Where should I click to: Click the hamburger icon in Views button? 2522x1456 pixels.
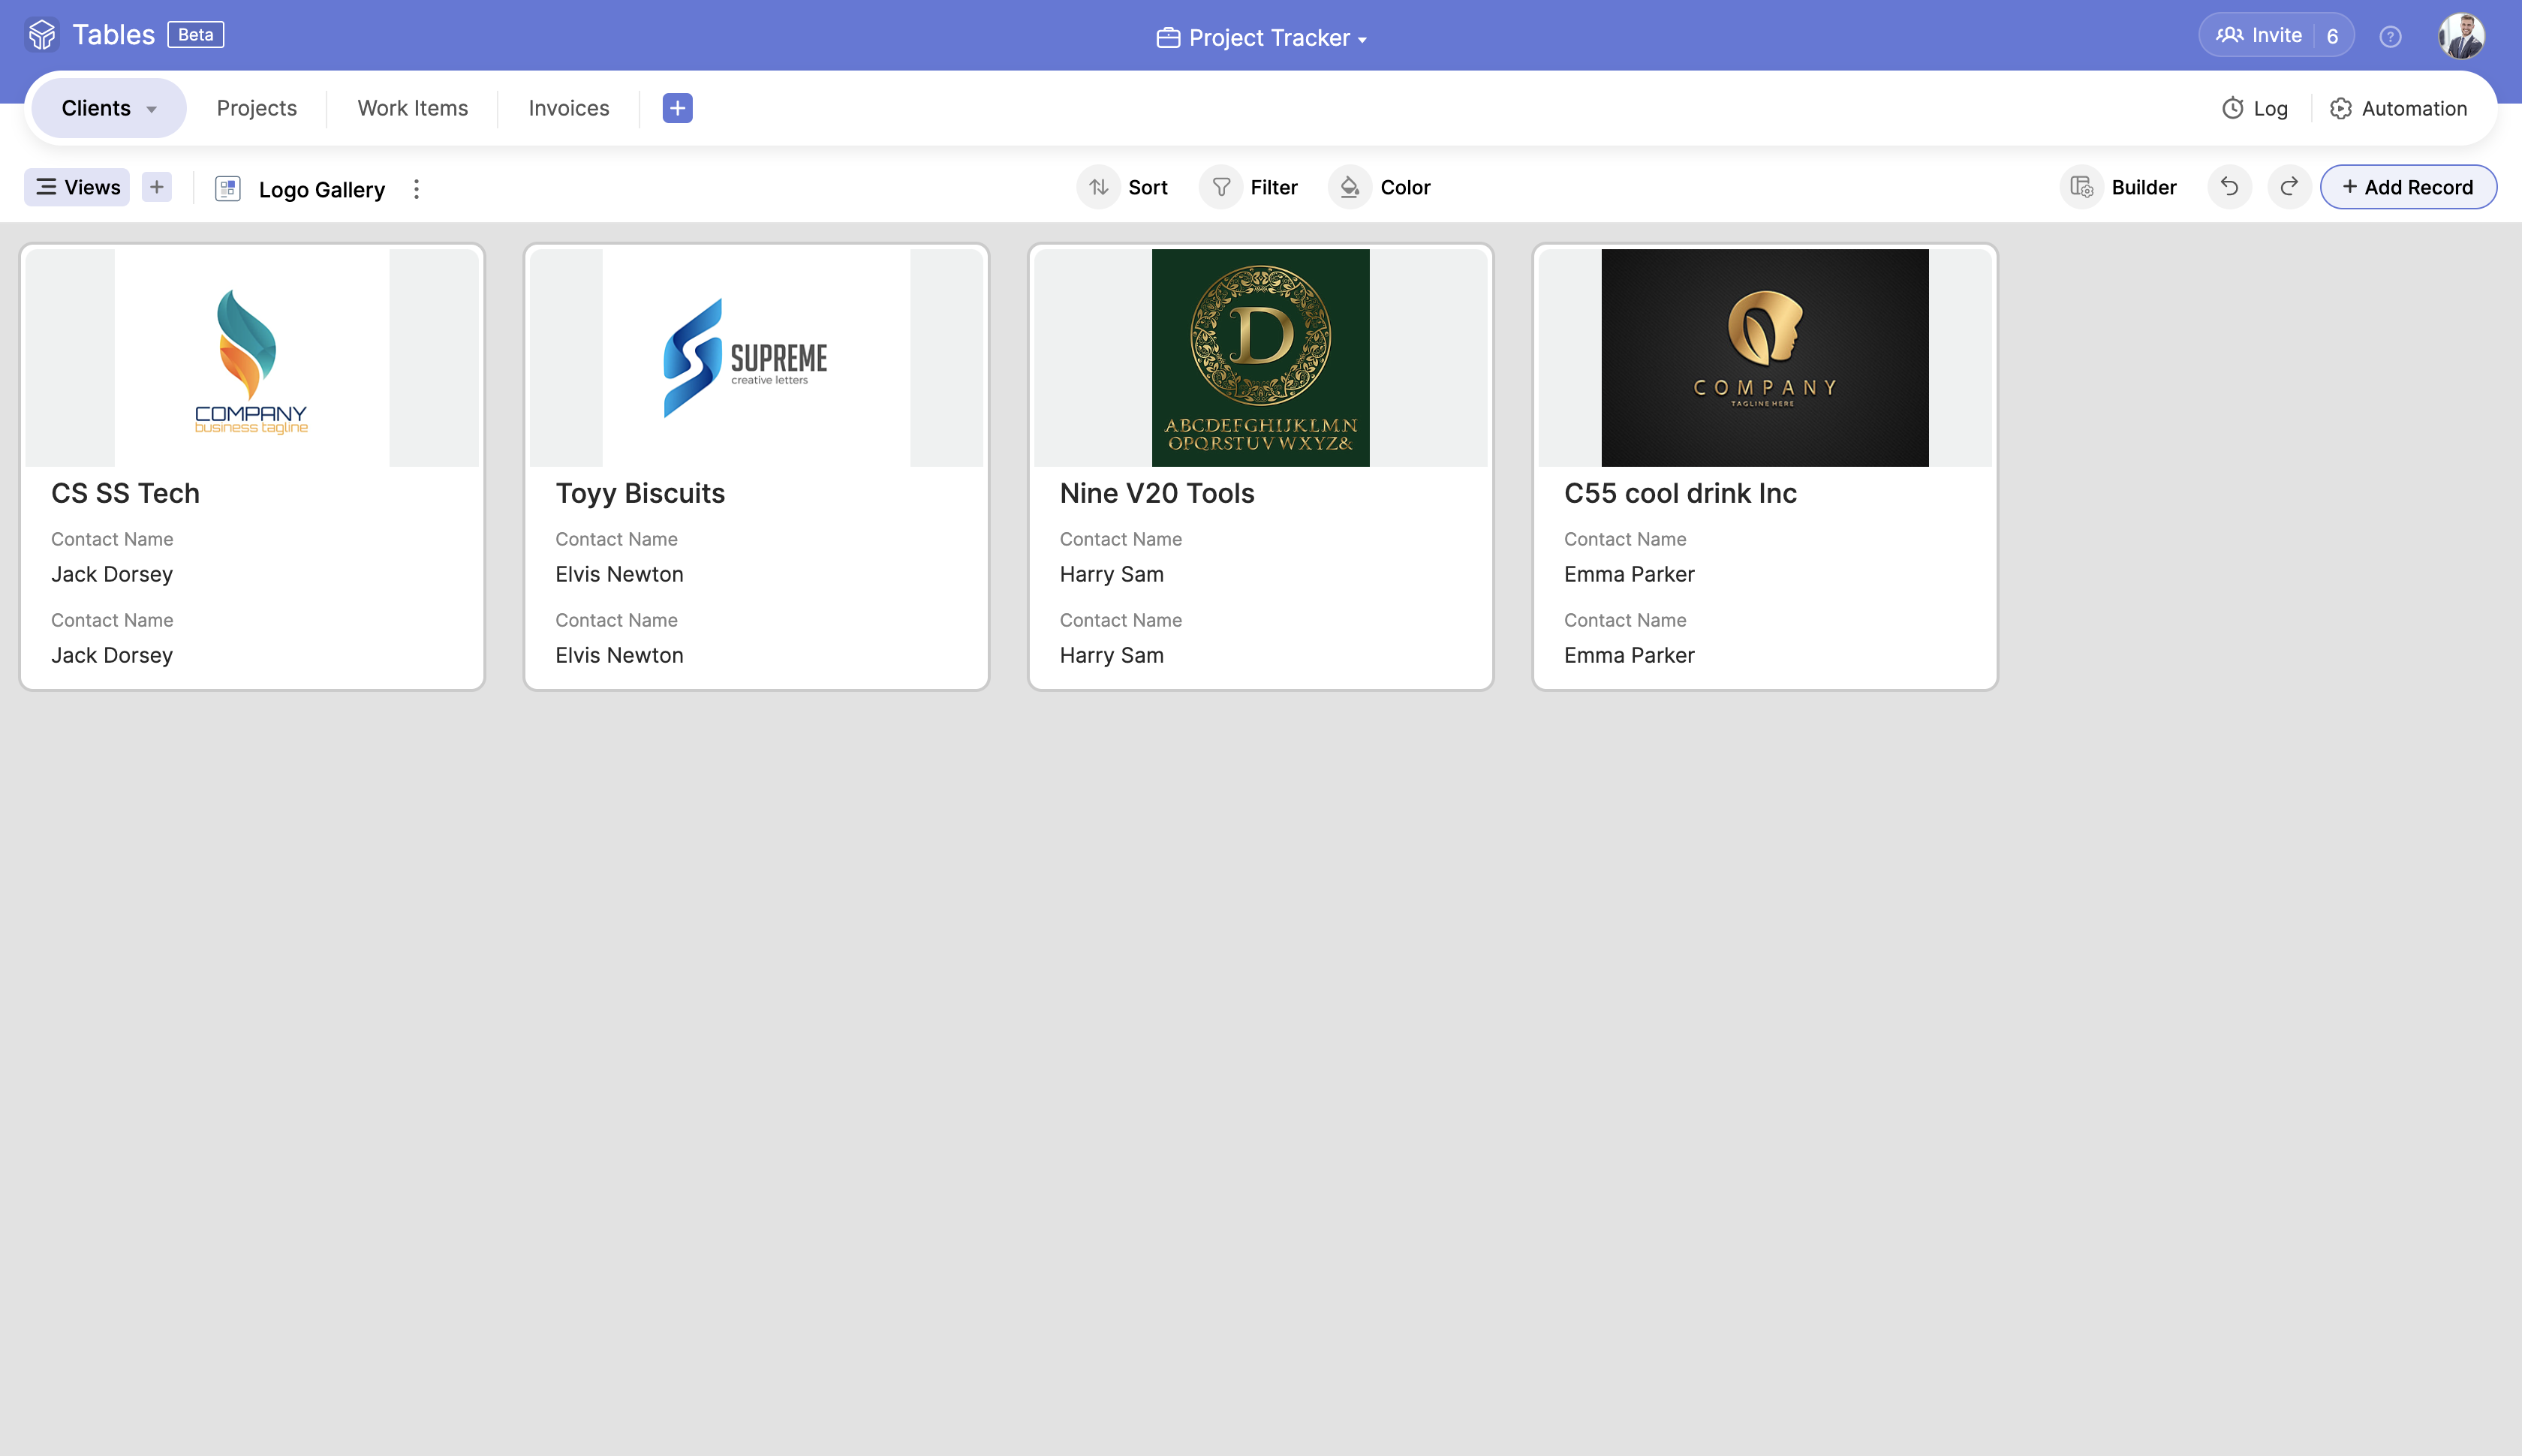[x=46, y=187]
